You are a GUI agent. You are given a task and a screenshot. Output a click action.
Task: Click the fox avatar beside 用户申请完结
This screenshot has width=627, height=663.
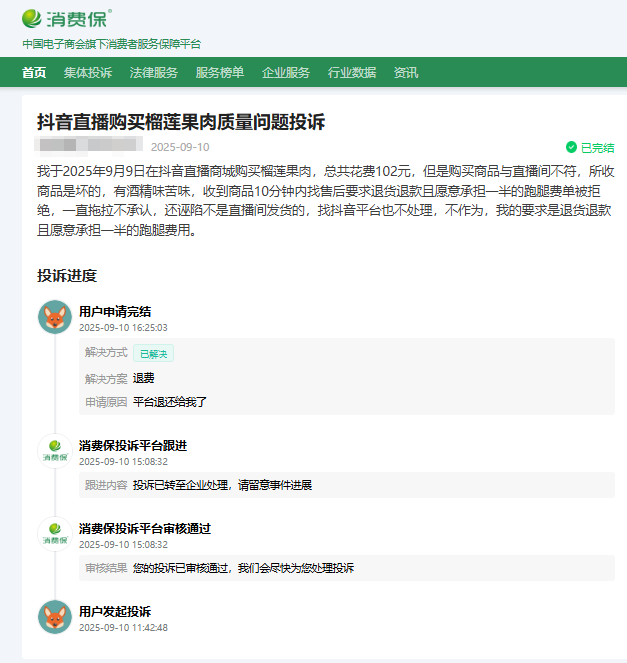(55, 317)
